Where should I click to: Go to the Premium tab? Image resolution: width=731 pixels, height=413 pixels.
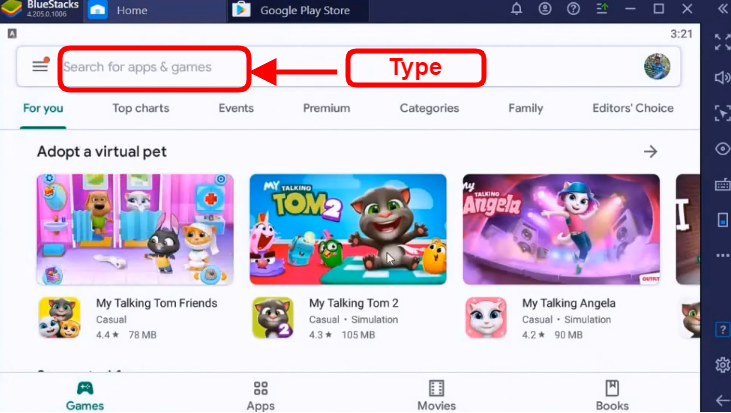coord(326,108)
